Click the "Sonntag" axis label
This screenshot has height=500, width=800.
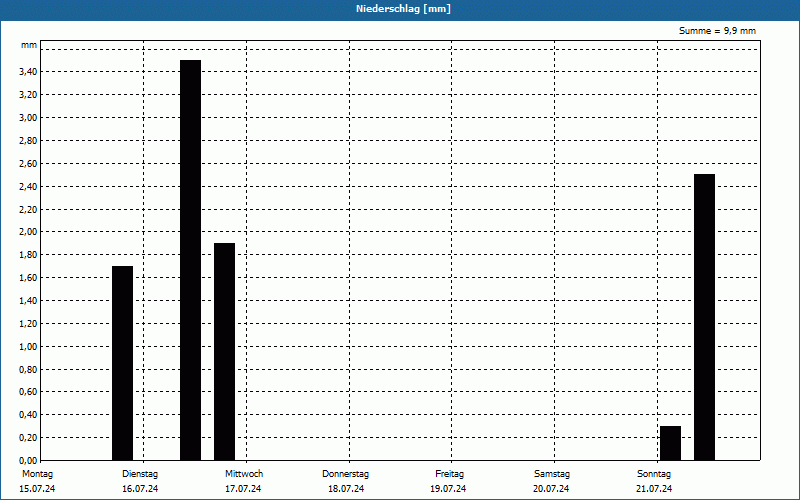click(x=654, y=474)
